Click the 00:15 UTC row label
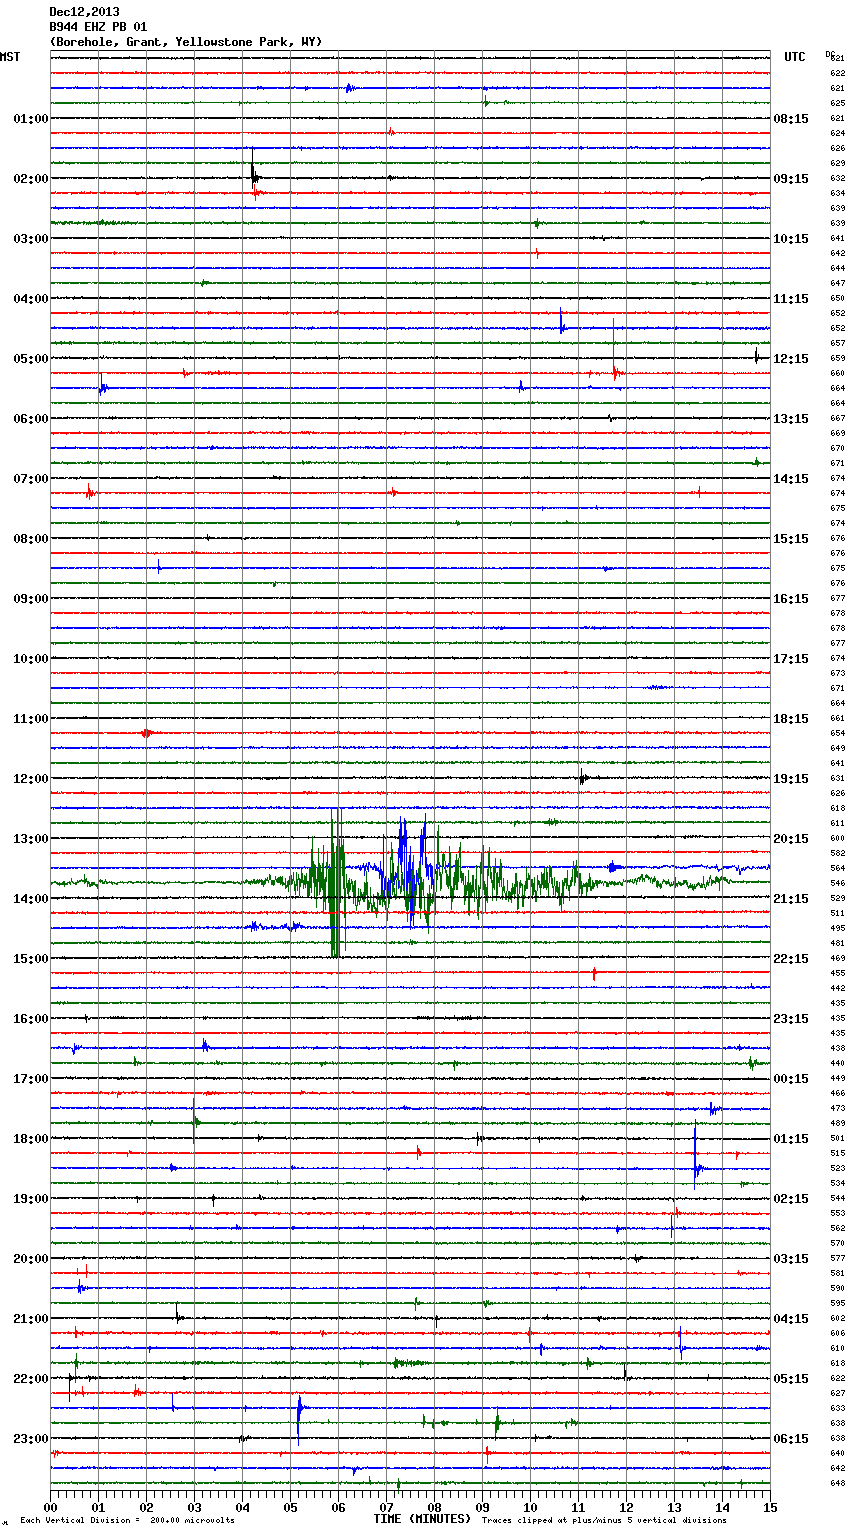850x1534 pixels. click(x=791, y=1078)
